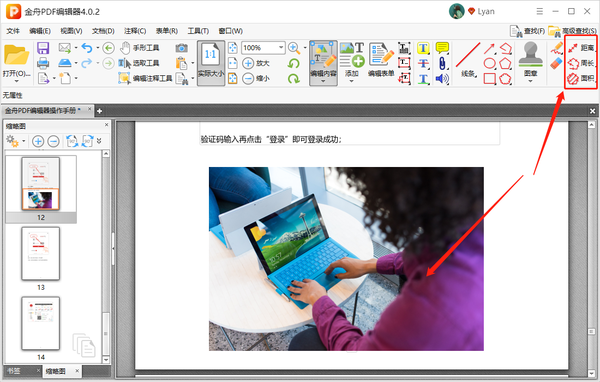600x382 pixels.
Task: Click the save floppy disk icon
Action: (43, 48)
